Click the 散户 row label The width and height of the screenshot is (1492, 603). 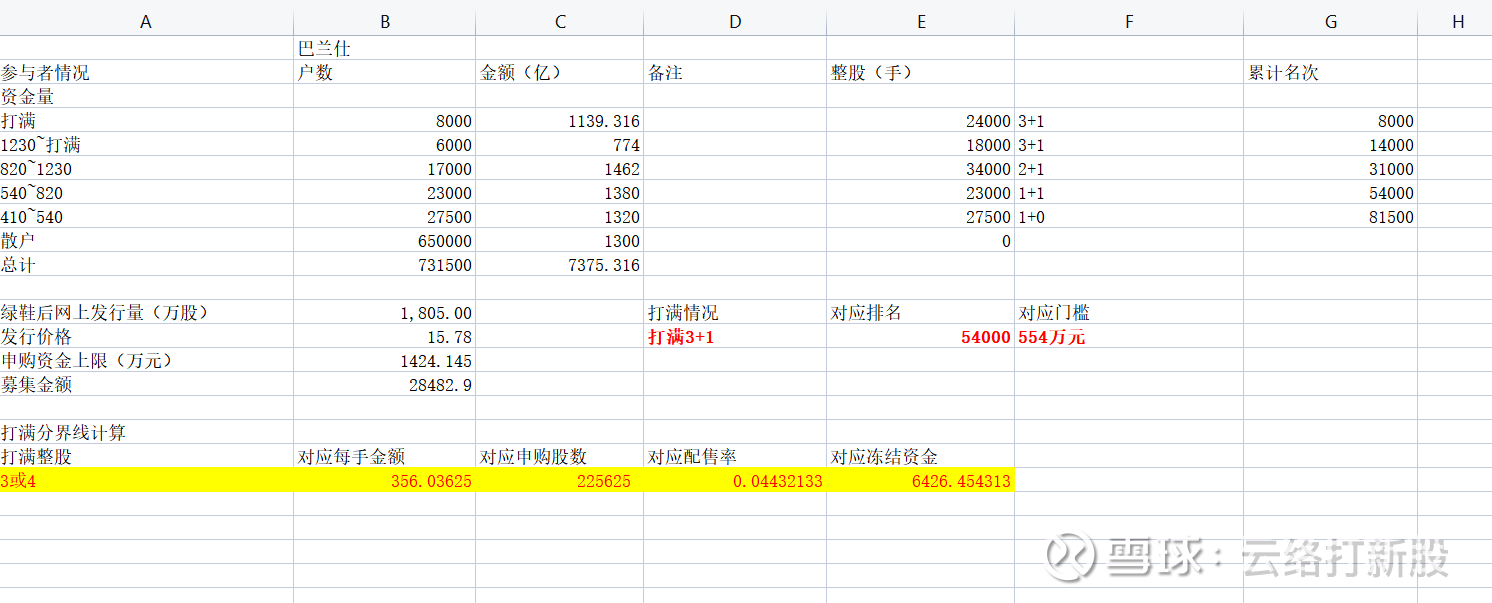coord(146,240)
